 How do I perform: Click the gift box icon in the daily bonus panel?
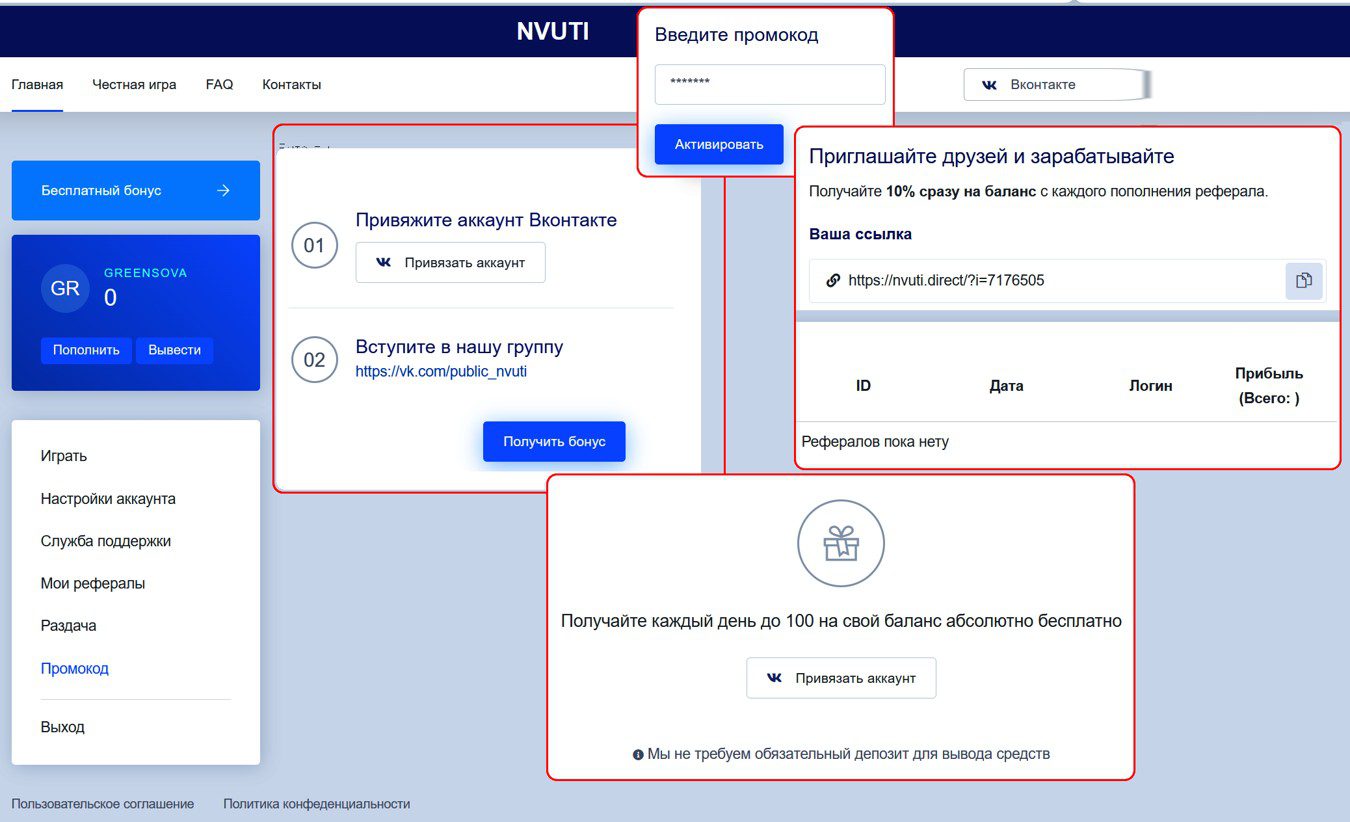(x=841, y=543)
